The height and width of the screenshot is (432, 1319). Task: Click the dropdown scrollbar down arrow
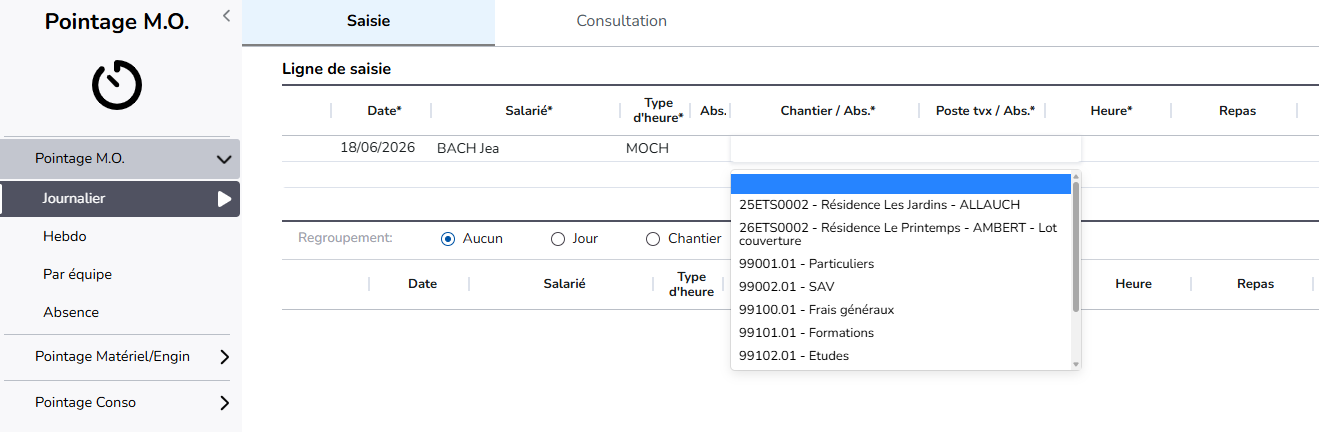click(x=1076, y=365)
